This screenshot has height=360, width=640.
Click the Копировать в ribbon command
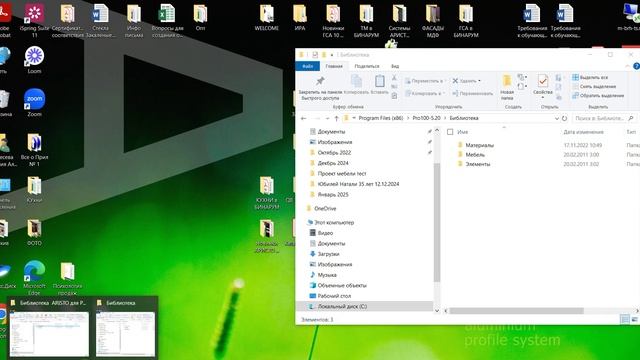click(x=424, y=93)
